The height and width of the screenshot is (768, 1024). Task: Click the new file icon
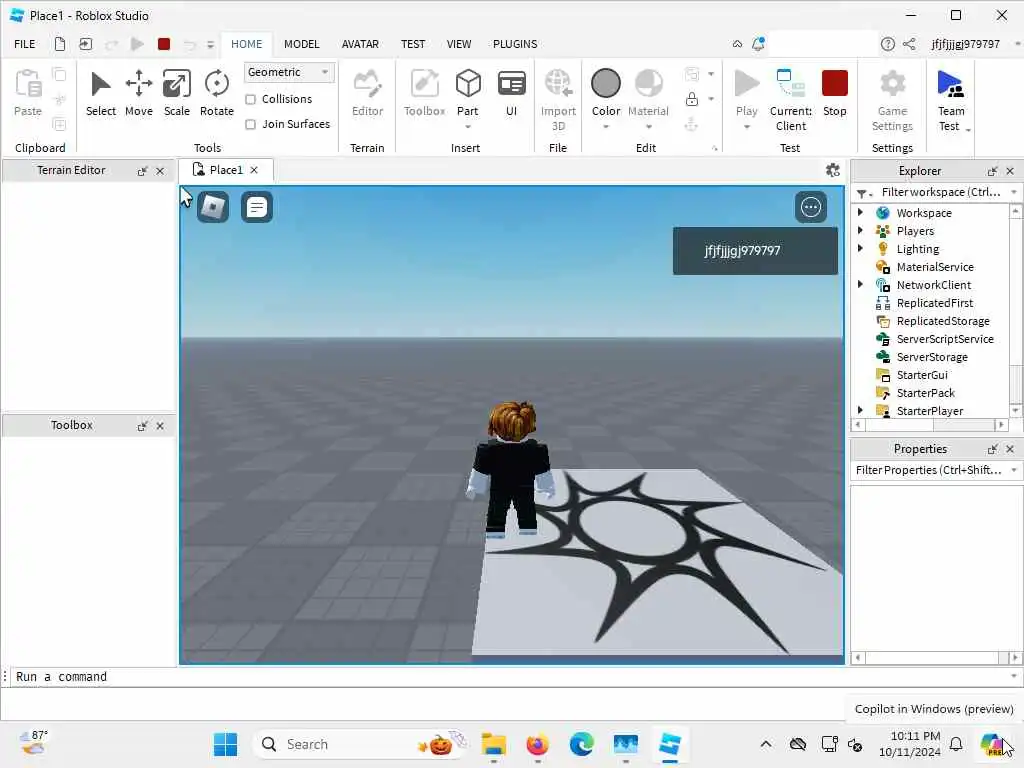[59, 44]
